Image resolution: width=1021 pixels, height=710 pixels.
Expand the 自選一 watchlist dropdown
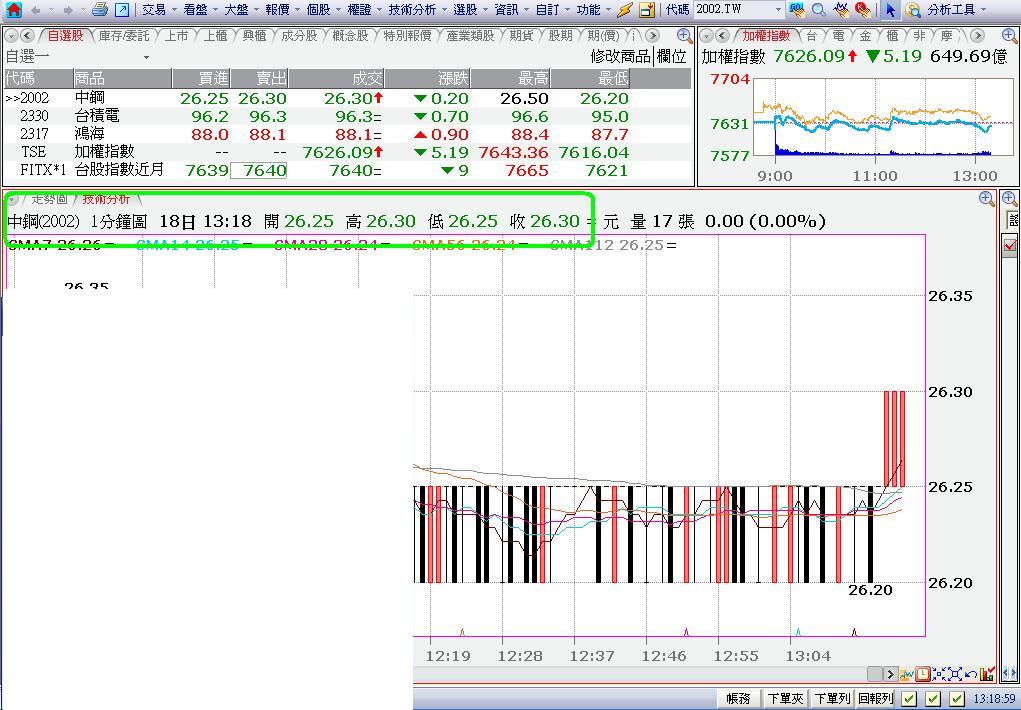tap(146, 57)
